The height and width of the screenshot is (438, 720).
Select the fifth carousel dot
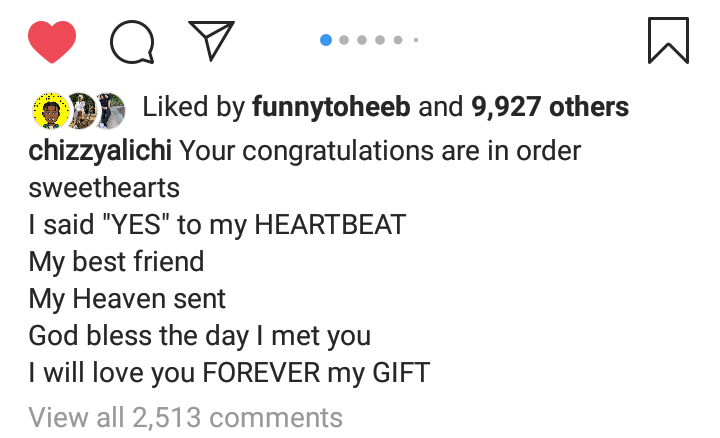pos(398,40)
